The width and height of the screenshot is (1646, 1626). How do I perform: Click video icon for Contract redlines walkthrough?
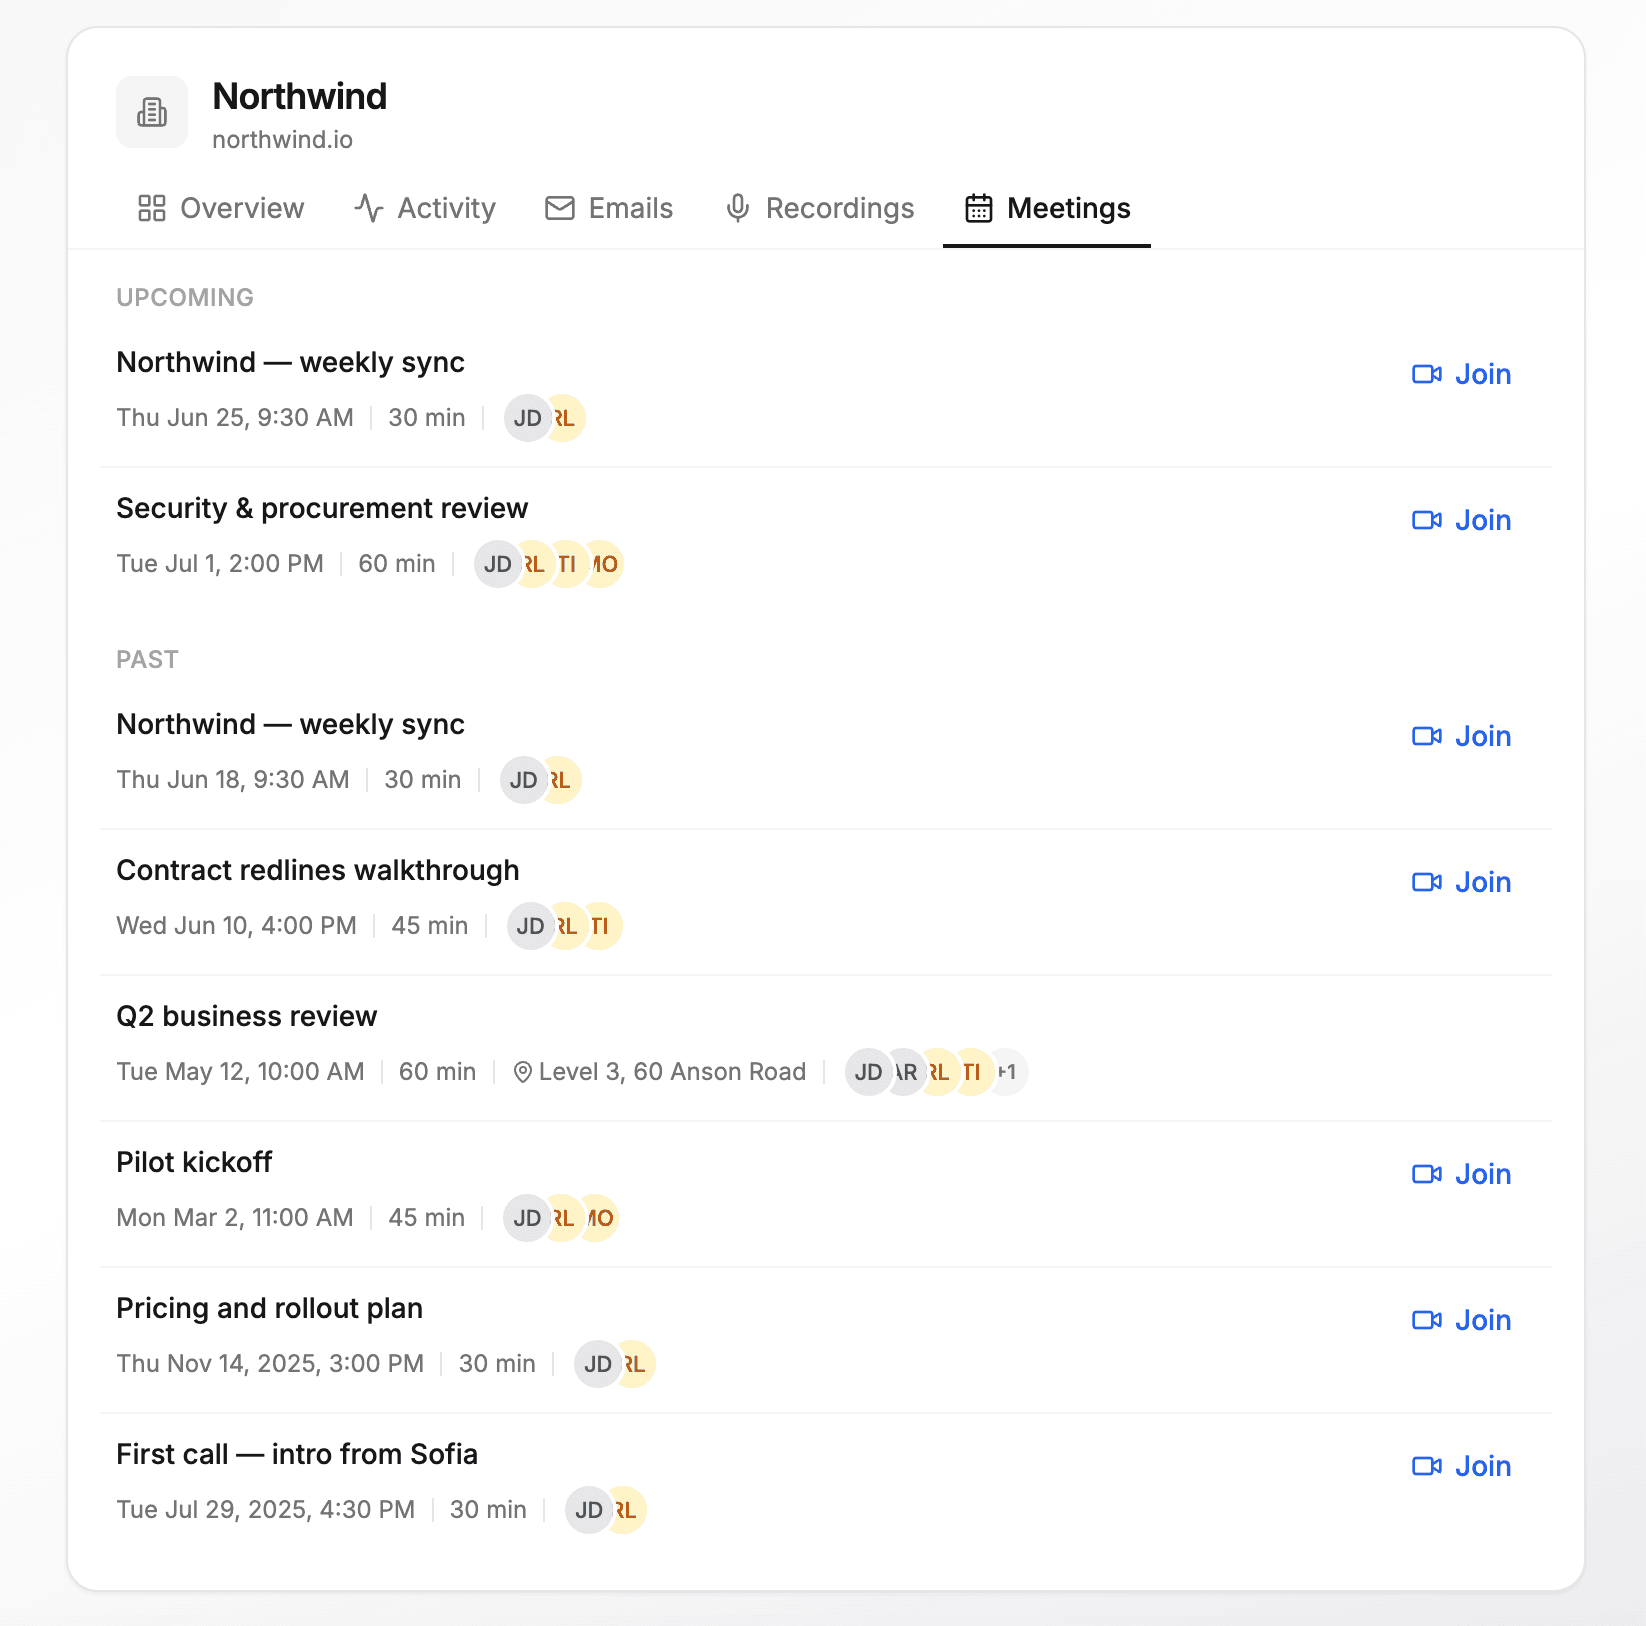[1427, 882]
